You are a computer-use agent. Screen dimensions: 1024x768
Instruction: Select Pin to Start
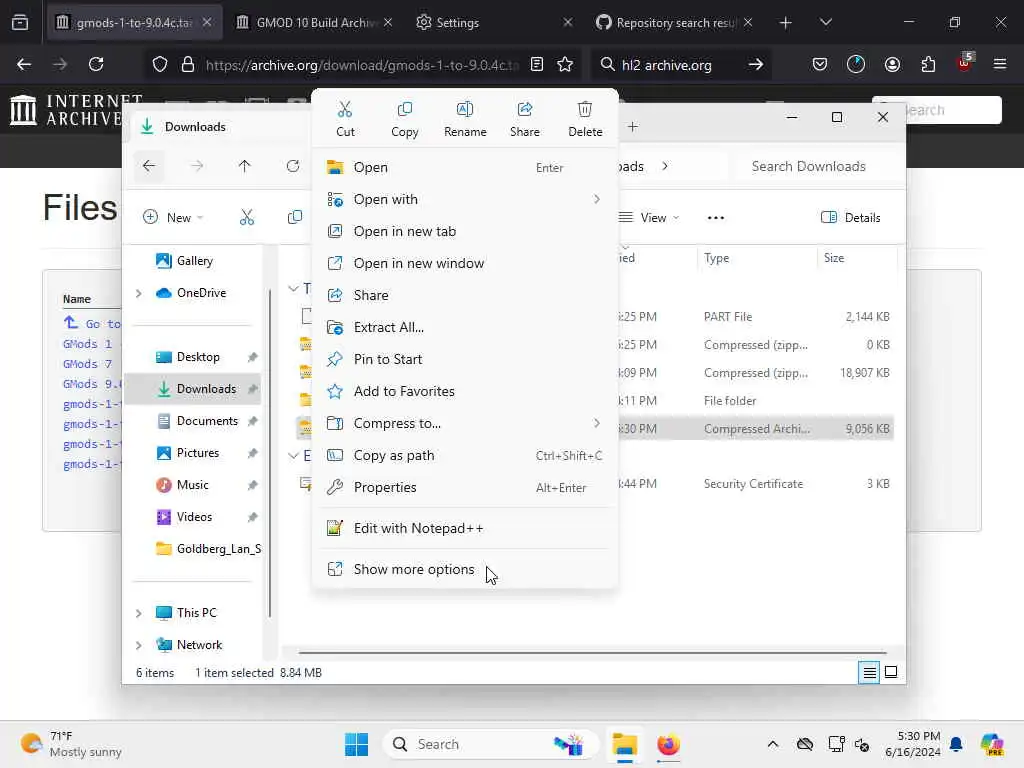point(464,359)
